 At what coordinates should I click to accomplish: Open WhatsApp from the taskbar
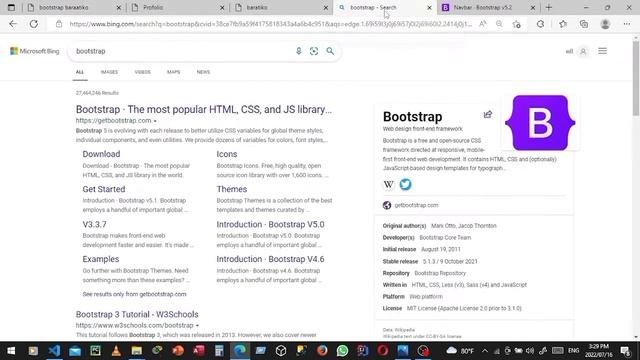point(342,351)
